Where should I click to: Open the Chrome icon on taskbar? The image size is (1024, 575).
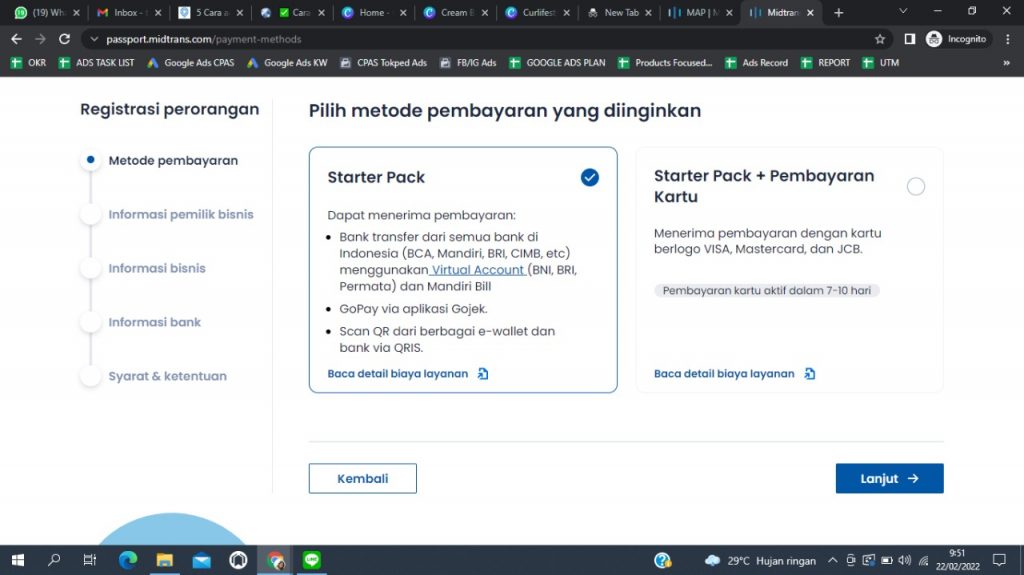[276, 560]
